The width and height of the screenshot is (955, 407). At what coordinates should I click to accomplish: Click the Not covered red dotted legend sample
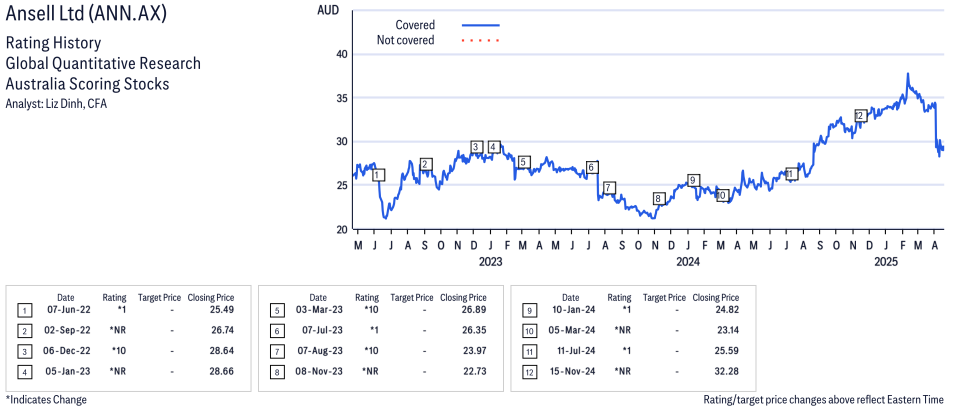481,41
